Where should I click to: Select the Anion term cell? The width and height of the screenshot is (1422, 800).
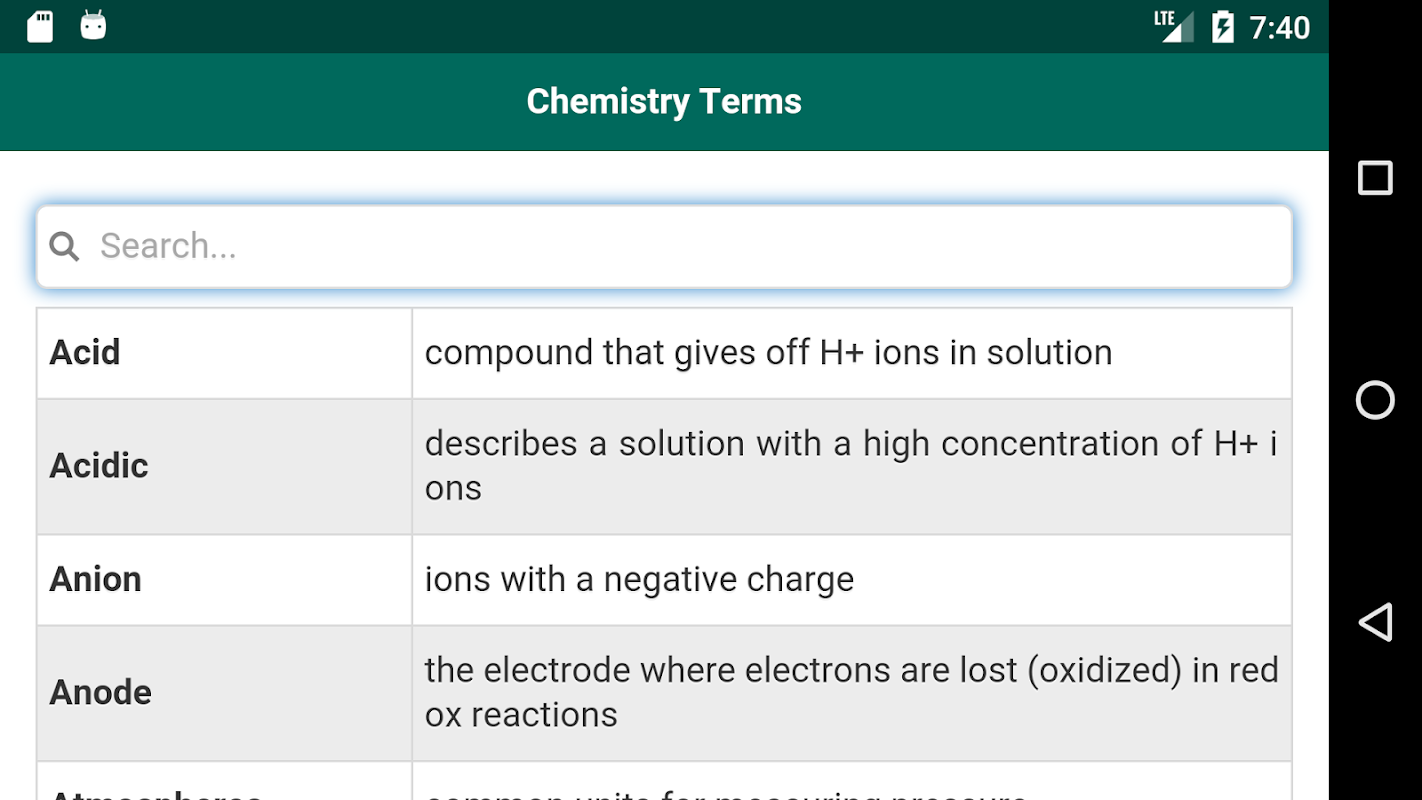[x=224, y=580]
